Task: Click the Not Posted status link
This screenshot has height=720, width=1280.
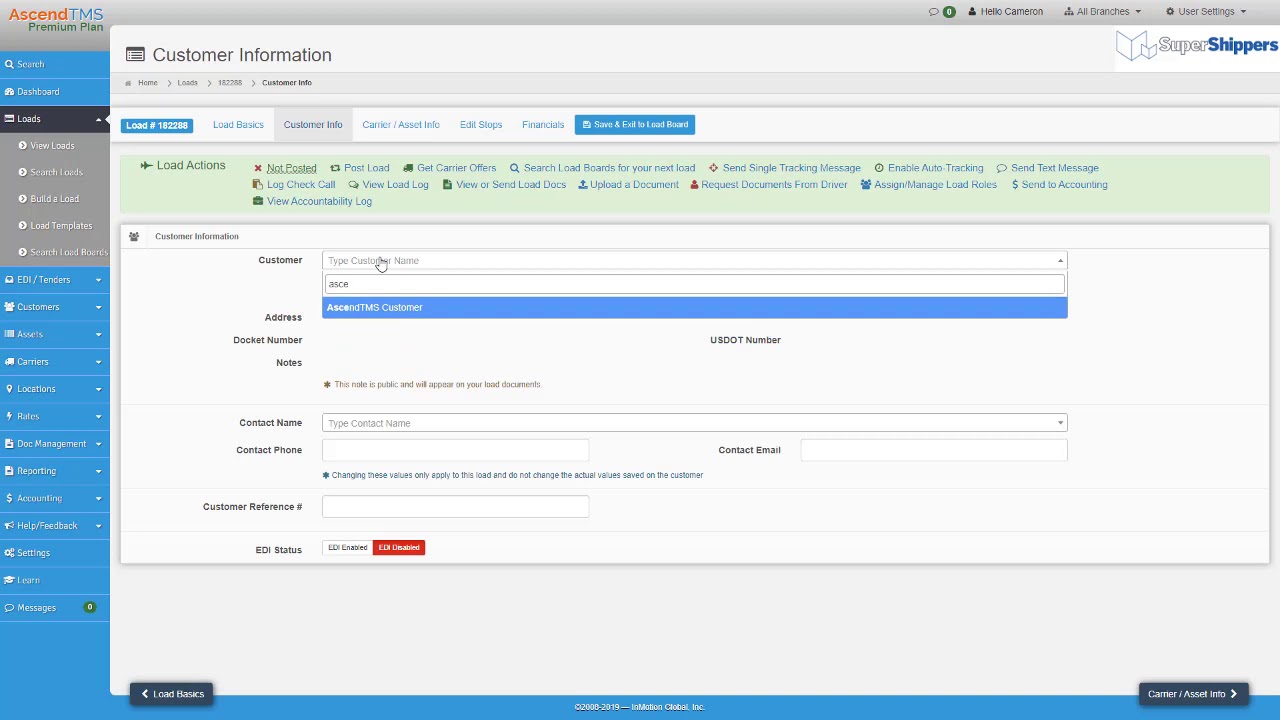Action: tap(291, 168)
